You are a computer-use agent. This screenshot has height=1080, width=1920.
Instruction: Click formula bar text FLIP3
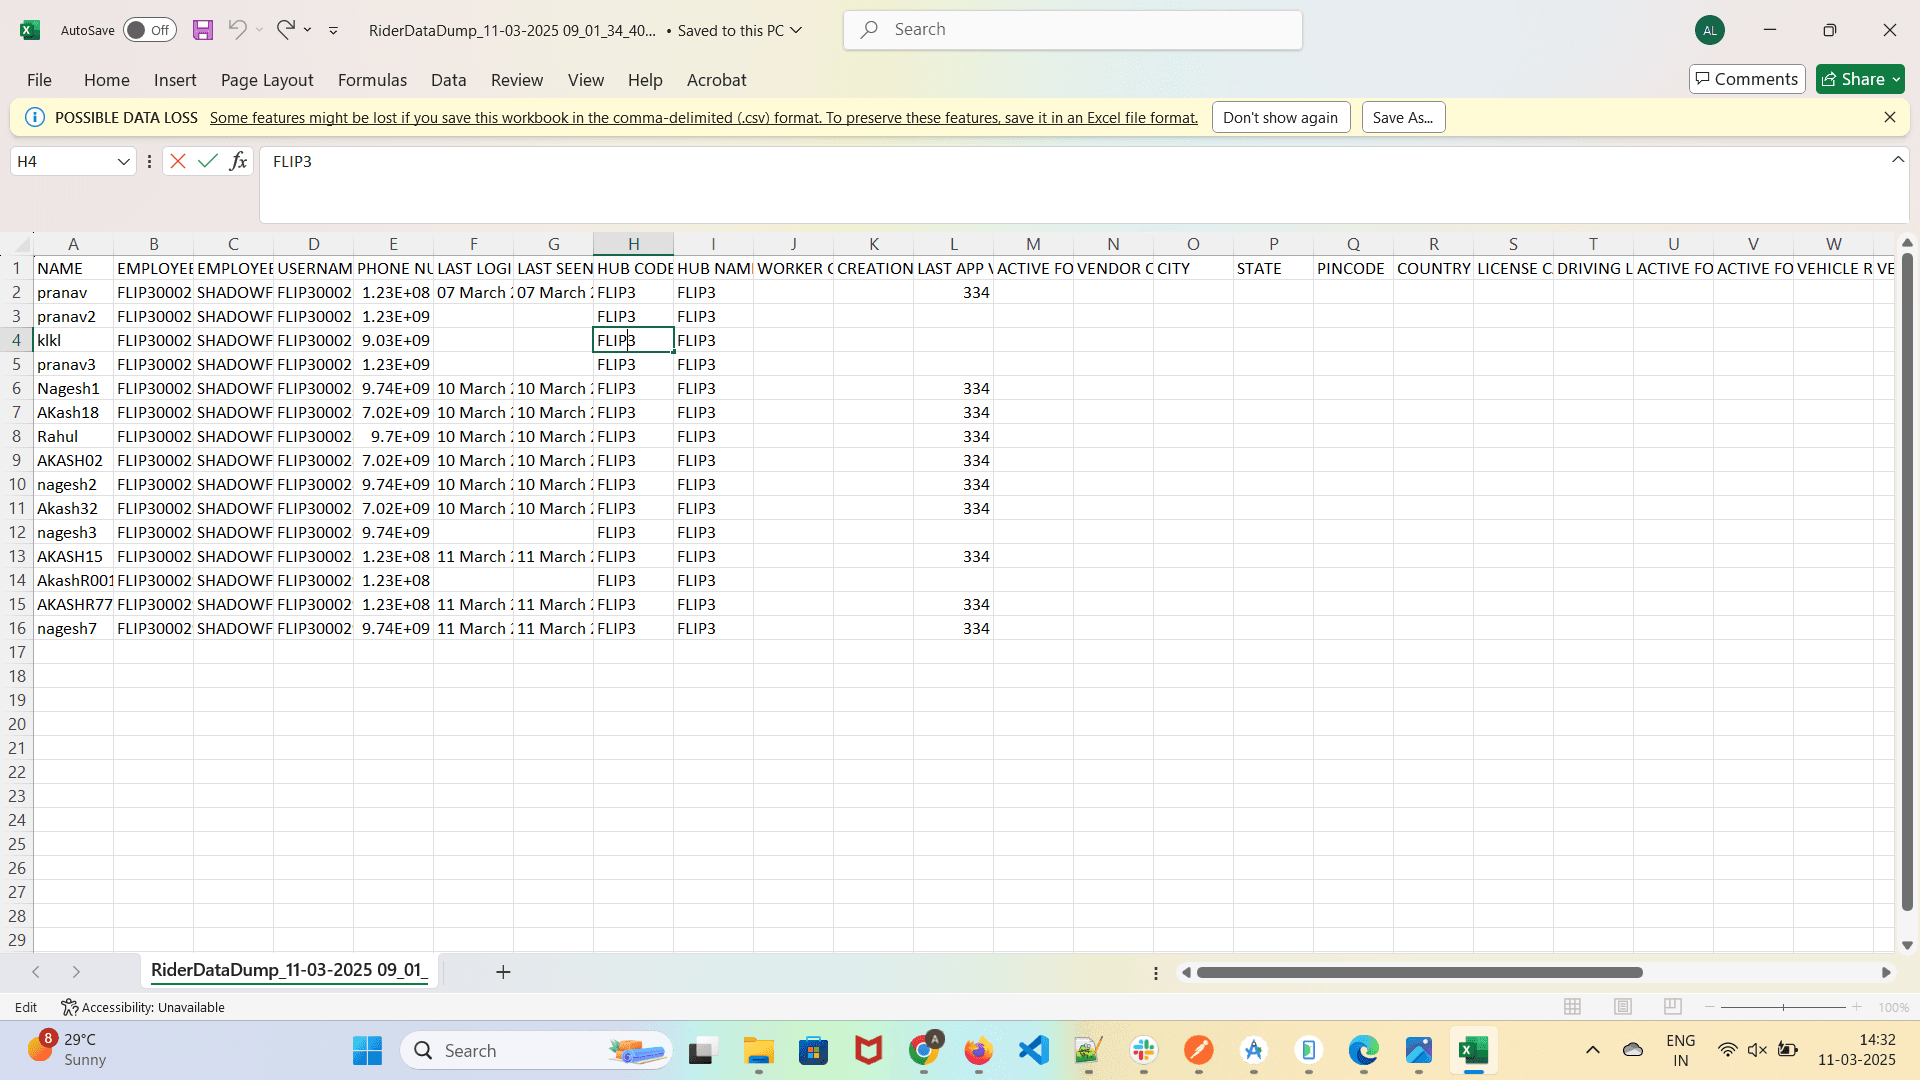click(292, 161)
